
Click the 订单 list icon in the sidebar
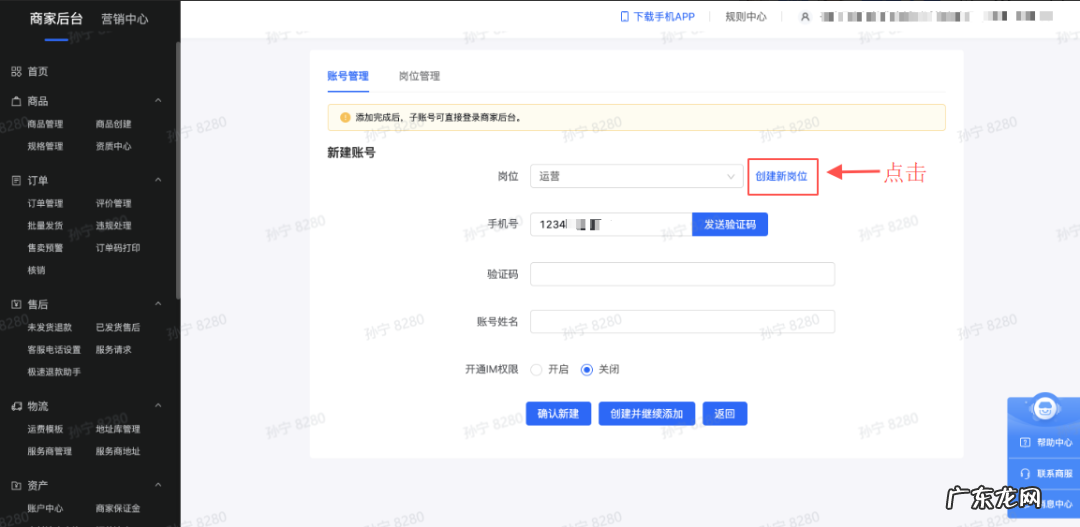(x=17, y=180)
